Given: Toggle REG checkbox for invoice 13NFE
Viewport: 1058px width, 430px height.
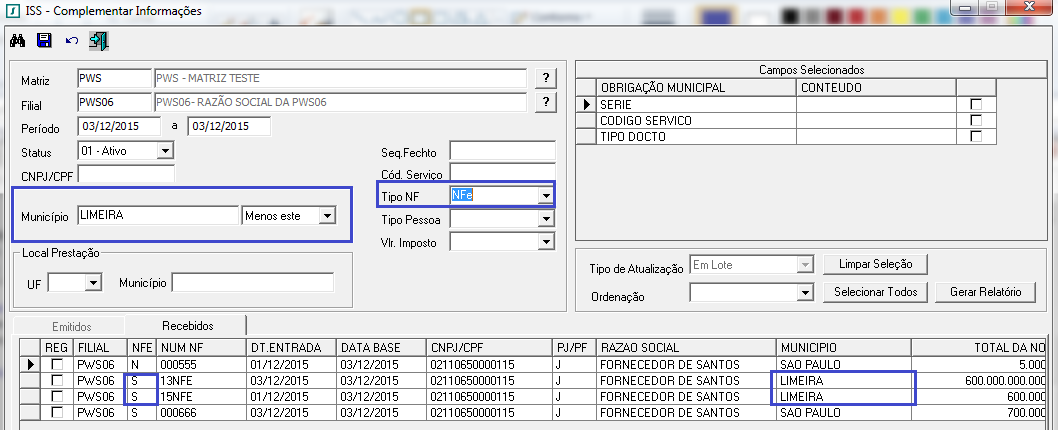Looking at the screenshot, I should point(58,381).
